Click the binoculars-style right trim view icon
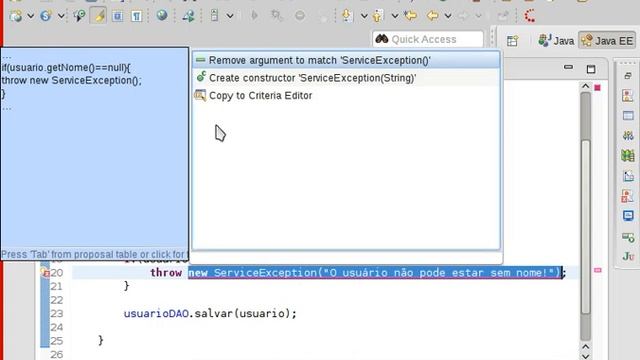The height and width of the screenshot is (360, 640). click(628, 135)
